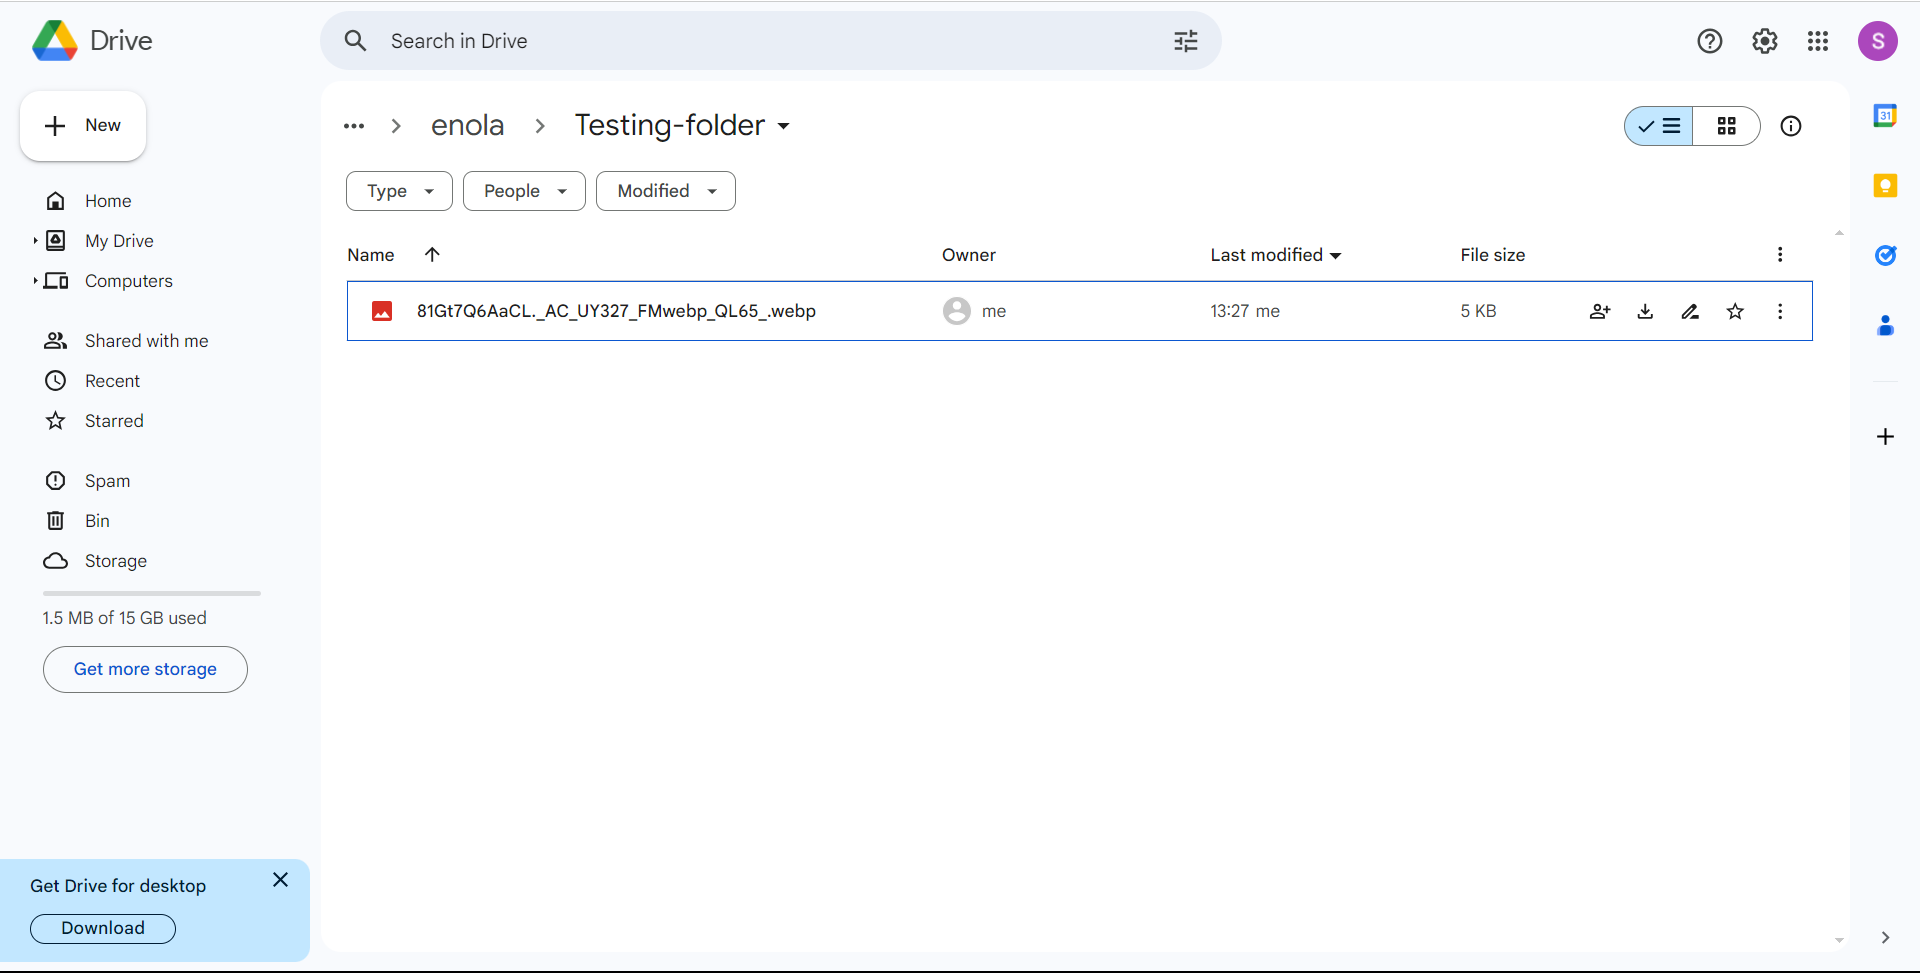Open the Type filter dropdown

click(399, 191)
